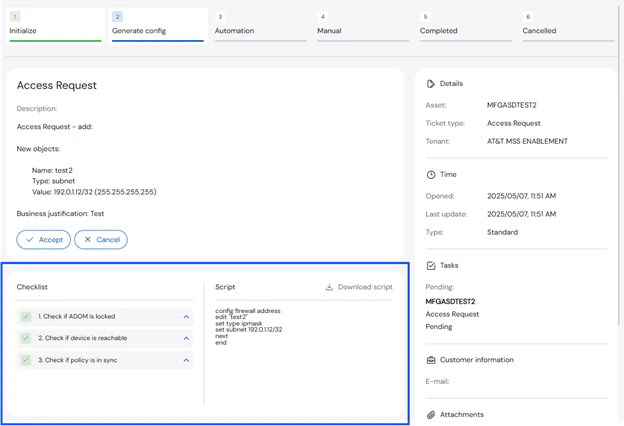Click step number 5 badge
The height and width of the screenshot is (426, 624).
(x=425, y=16)
